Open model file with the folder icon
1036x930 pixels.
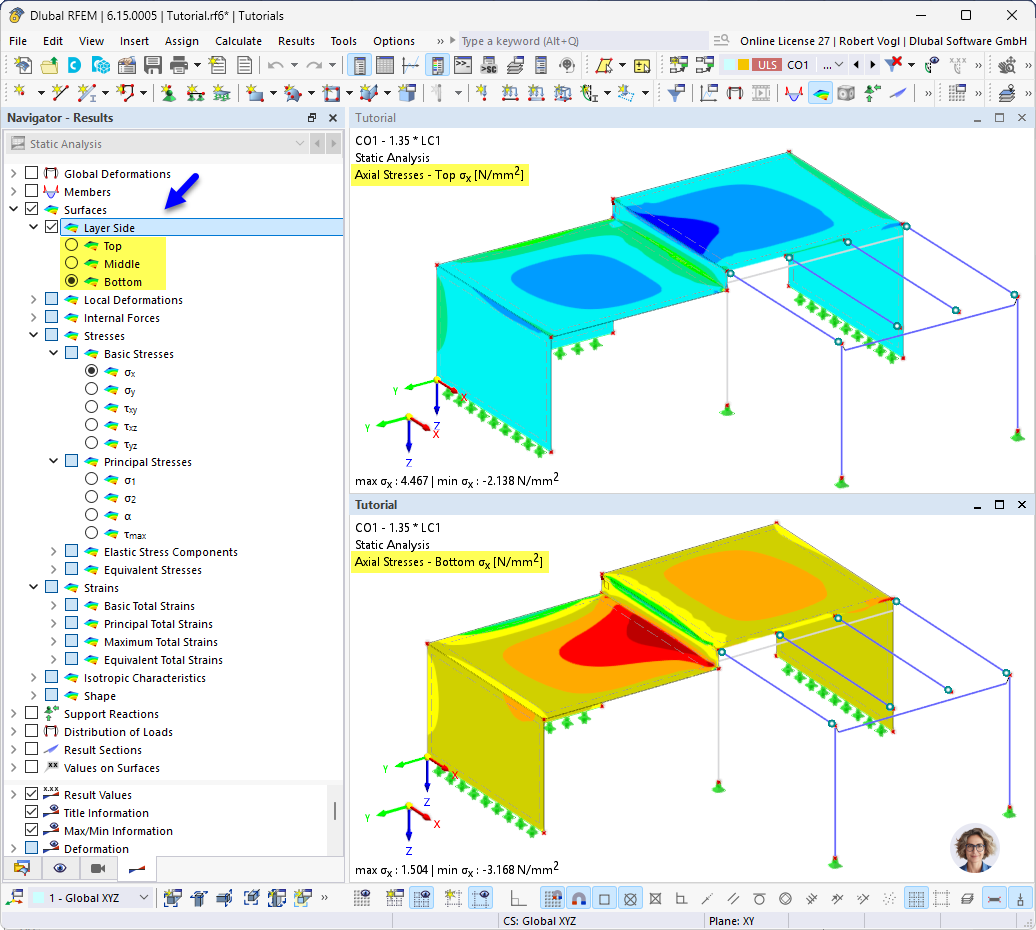click(x=49, y=65)
